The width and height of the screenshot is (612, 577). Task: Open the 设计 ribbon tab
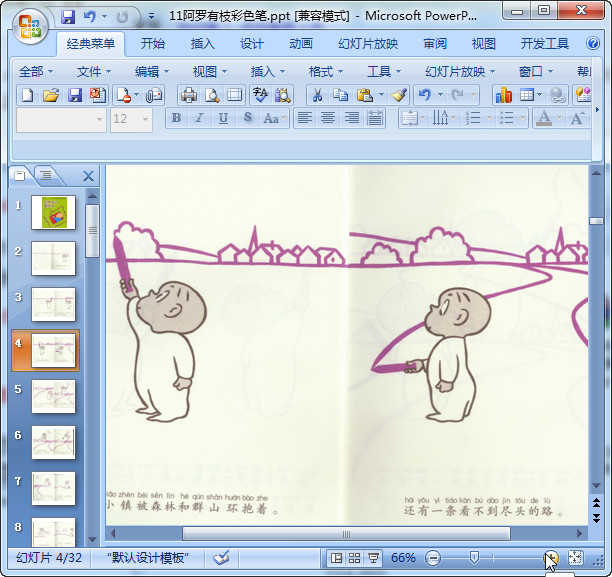(252, 43)
